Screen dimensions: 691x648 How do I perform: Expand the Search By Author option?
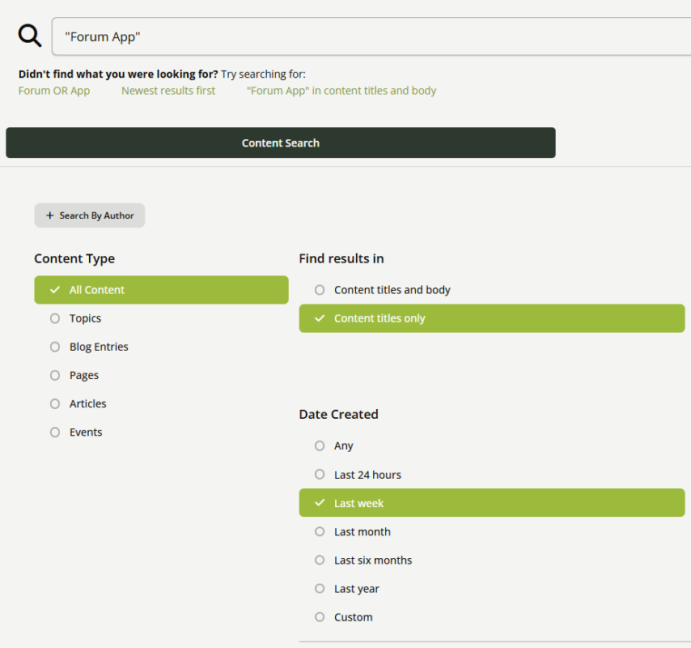point(90,215)
